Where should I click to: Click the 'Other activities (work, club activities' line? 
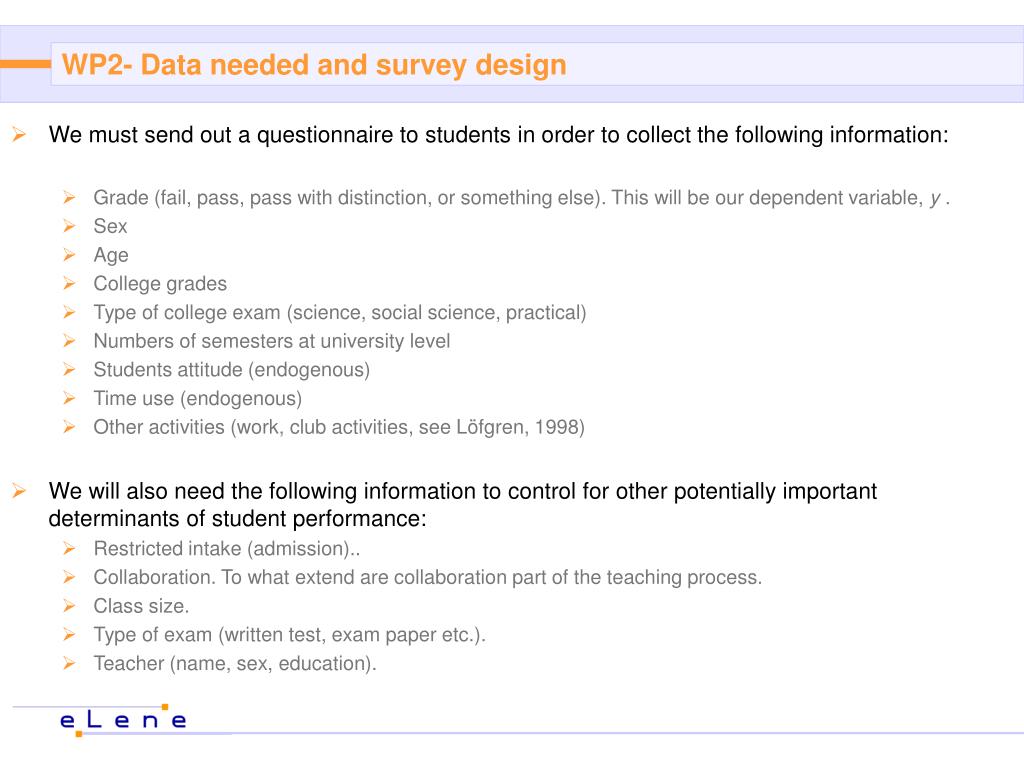(x=339, y=427)
